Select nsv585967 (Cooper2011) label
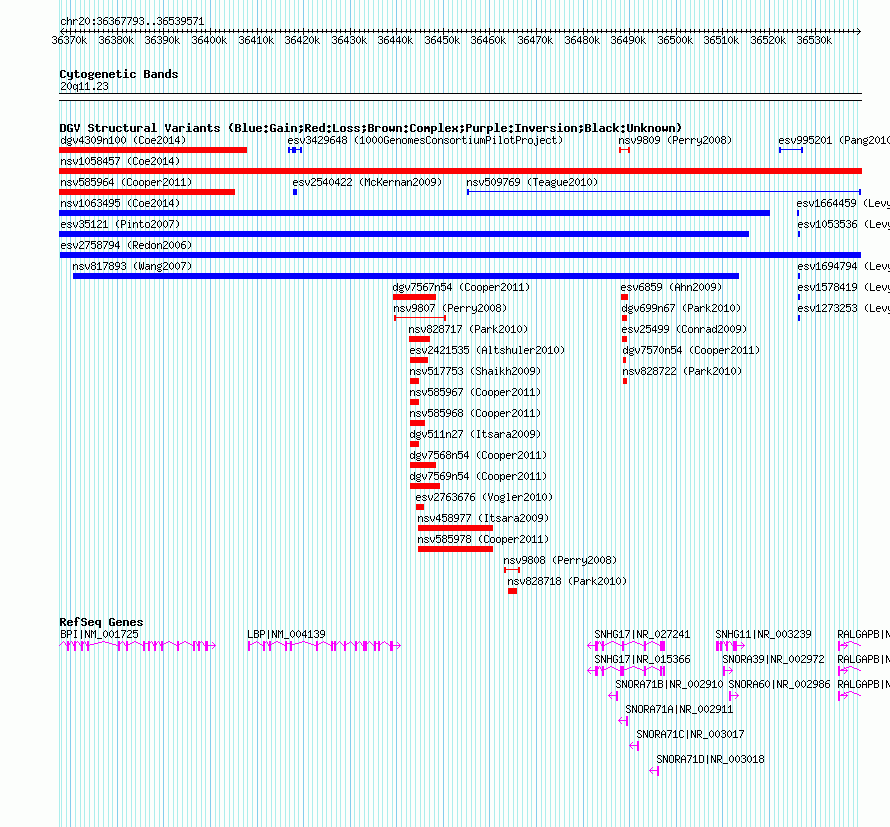Image resolution: width=890 pixels, height=827 pixels. pos(475,392)
